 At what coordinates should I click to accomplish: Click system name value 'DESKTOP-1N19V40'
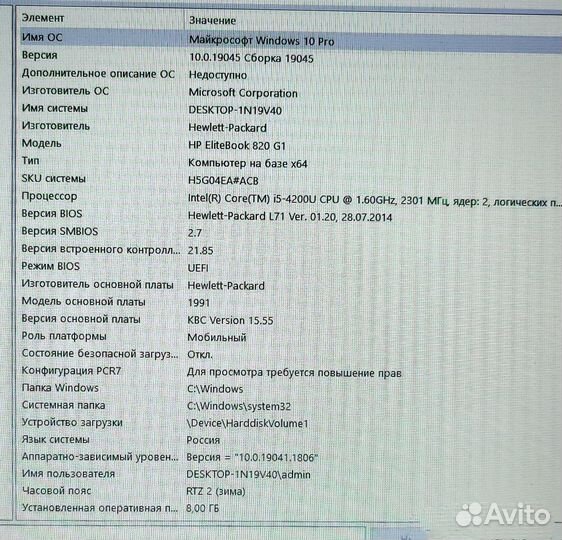[x=235, y=110]
